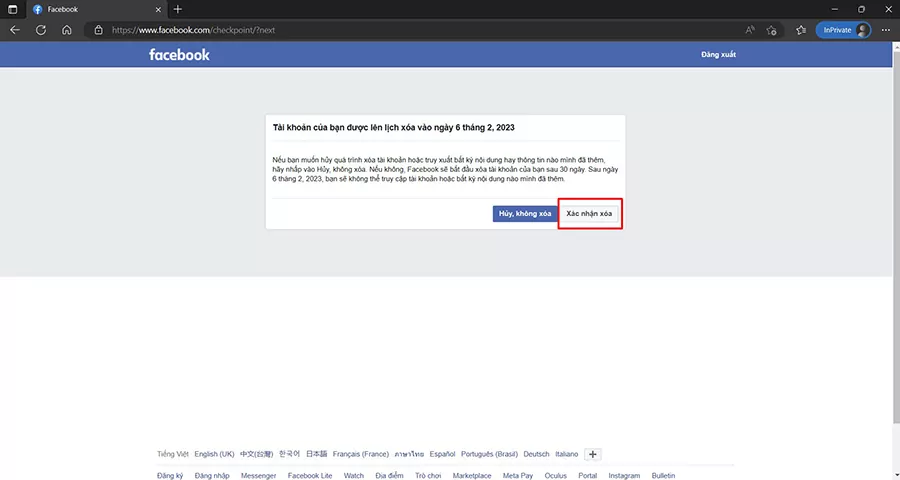900x480 pixels.
Task: Click Đăng xuất to log out
Action: (718, 55)
